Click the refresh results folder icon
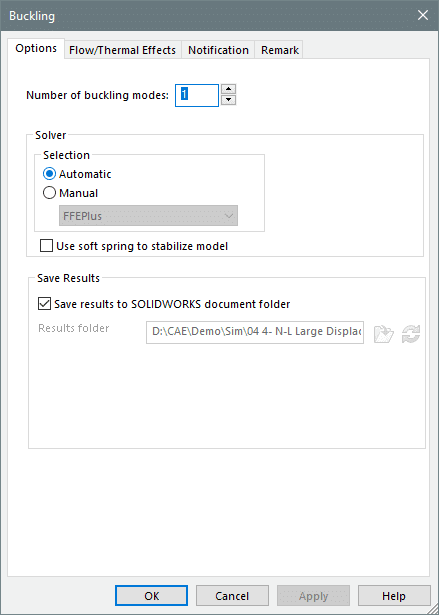The width and height of the screenshot is (439, 615). [x=411, y=334]
